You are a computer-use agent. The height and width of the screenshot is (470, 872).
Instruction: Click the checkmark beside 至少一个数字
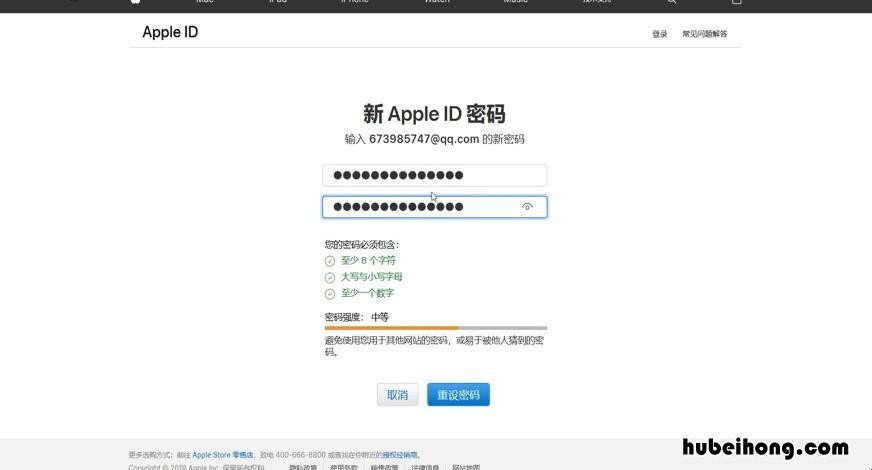point(330,294)
